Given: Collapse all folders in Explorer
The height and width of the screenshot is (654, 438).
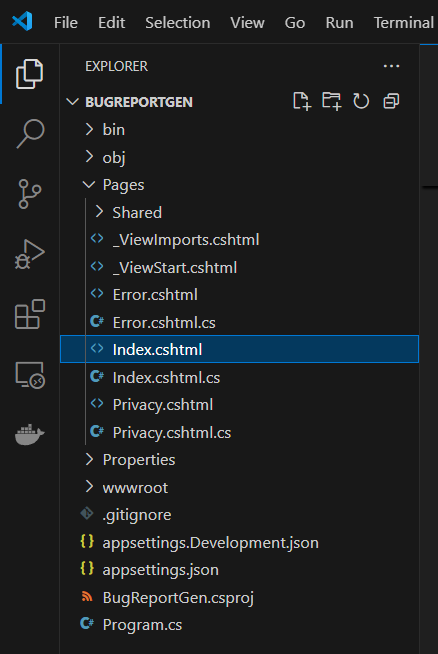Looking at the screenshot, I should pyautogui.click(x=391, y=101).
